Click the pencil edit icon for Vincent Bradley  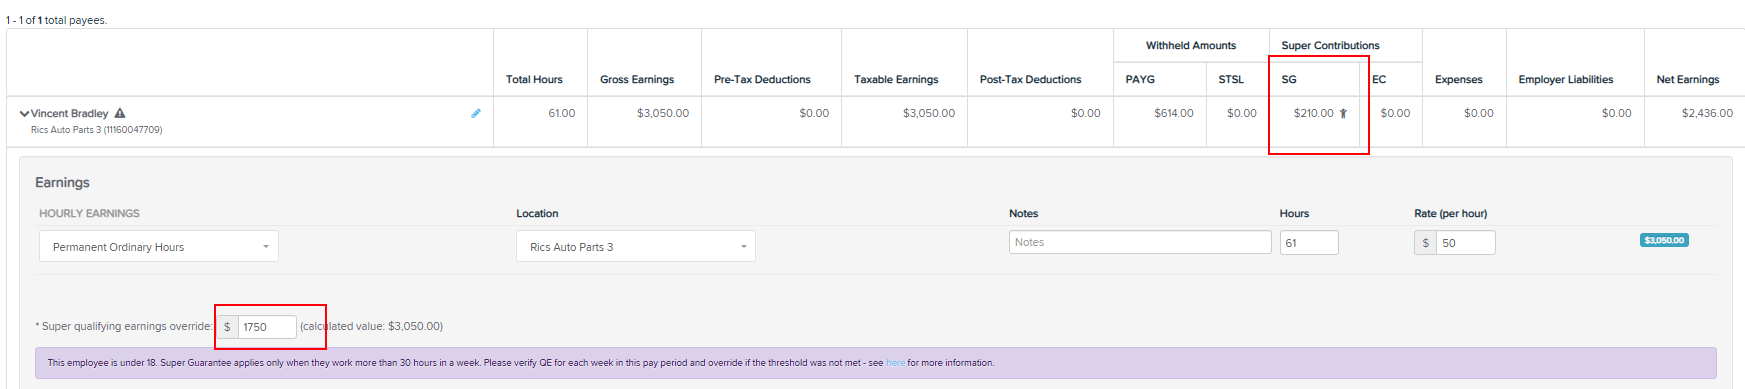[476, 113]
